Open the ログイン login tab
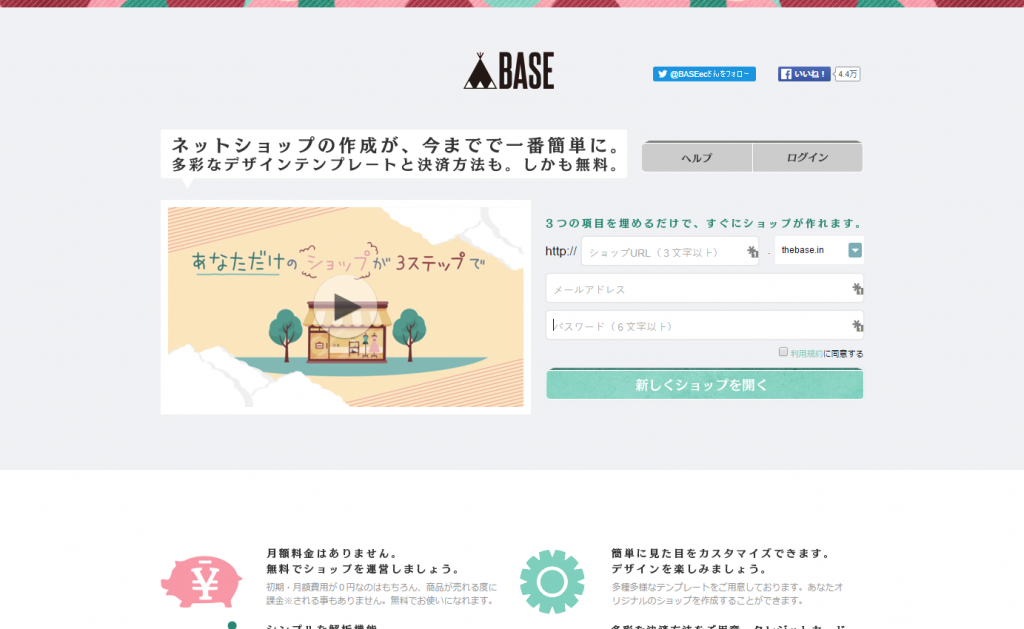The image size is (1024, 629). 807,157
